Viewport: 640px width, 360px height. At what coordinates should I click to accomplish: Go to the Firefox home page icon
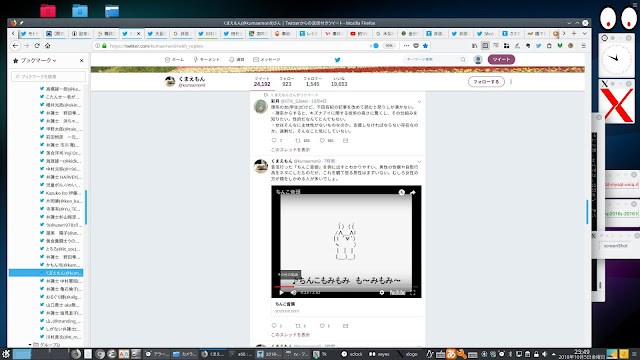pyautogui.click(x=48, y=46)
